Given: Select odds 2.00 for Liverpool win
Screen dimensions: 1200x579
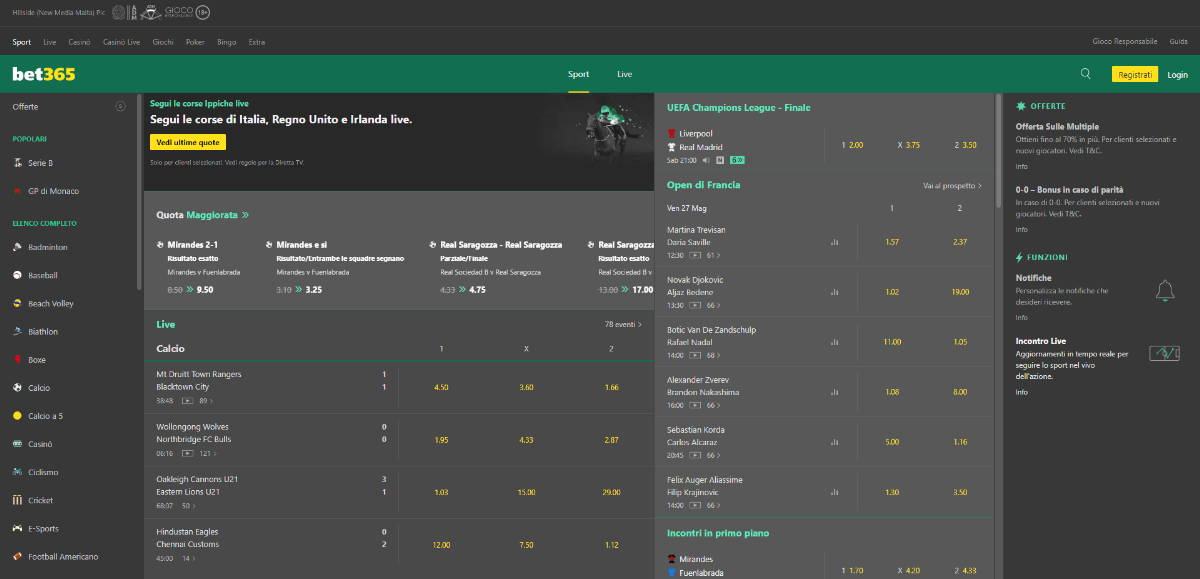Looking at the screenshot, I should (852, 145).
